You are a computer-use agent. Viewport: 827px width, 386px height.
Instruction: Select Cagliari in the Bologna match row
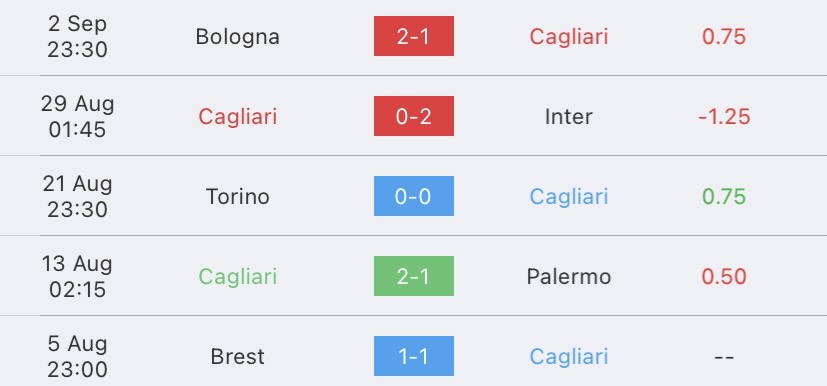tap(569, 37)
